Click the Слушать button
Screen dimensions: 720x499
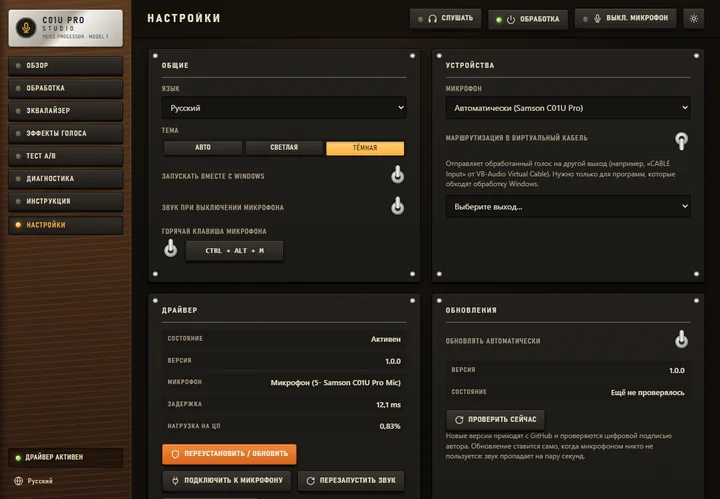[445, 19]
